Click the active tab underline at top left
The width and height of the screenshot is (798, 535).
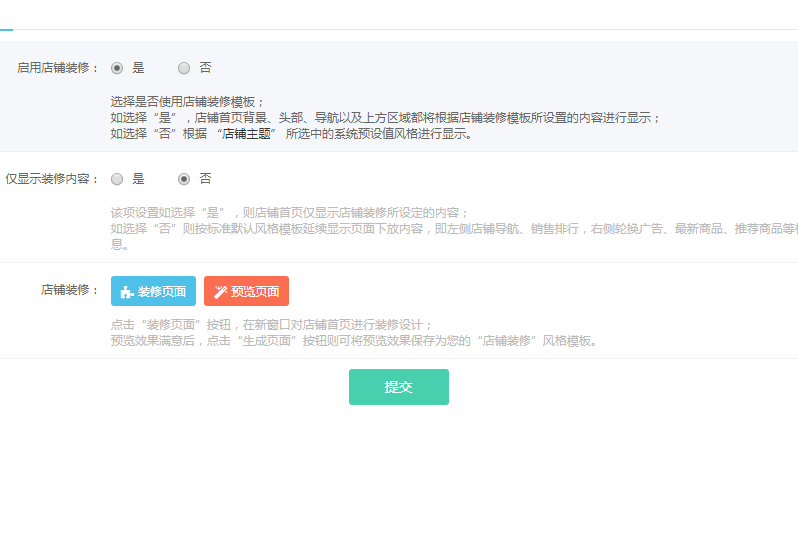pos(6,30)
